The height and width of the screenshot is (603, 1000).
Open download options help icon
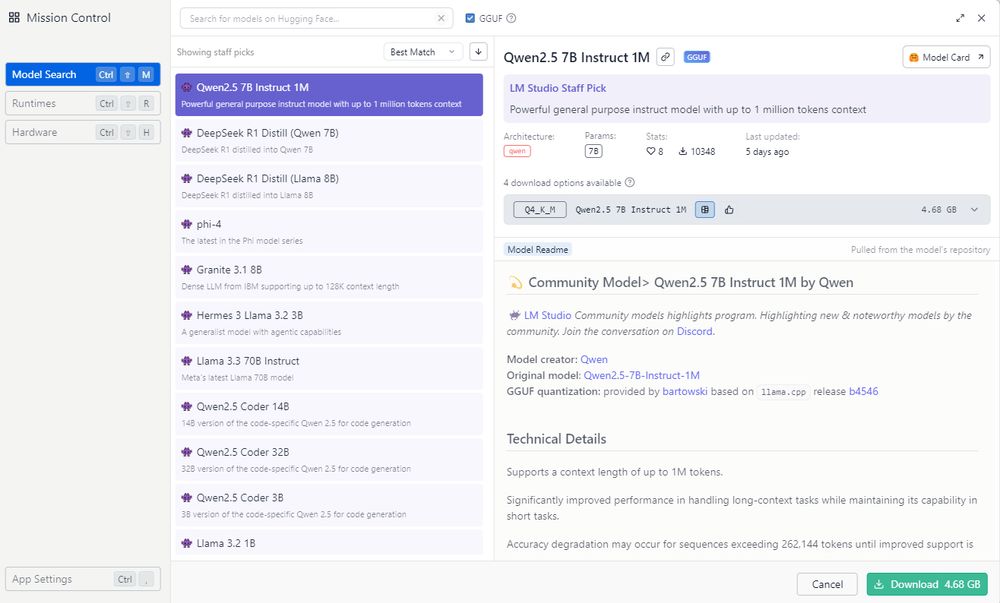click(629, 182)
